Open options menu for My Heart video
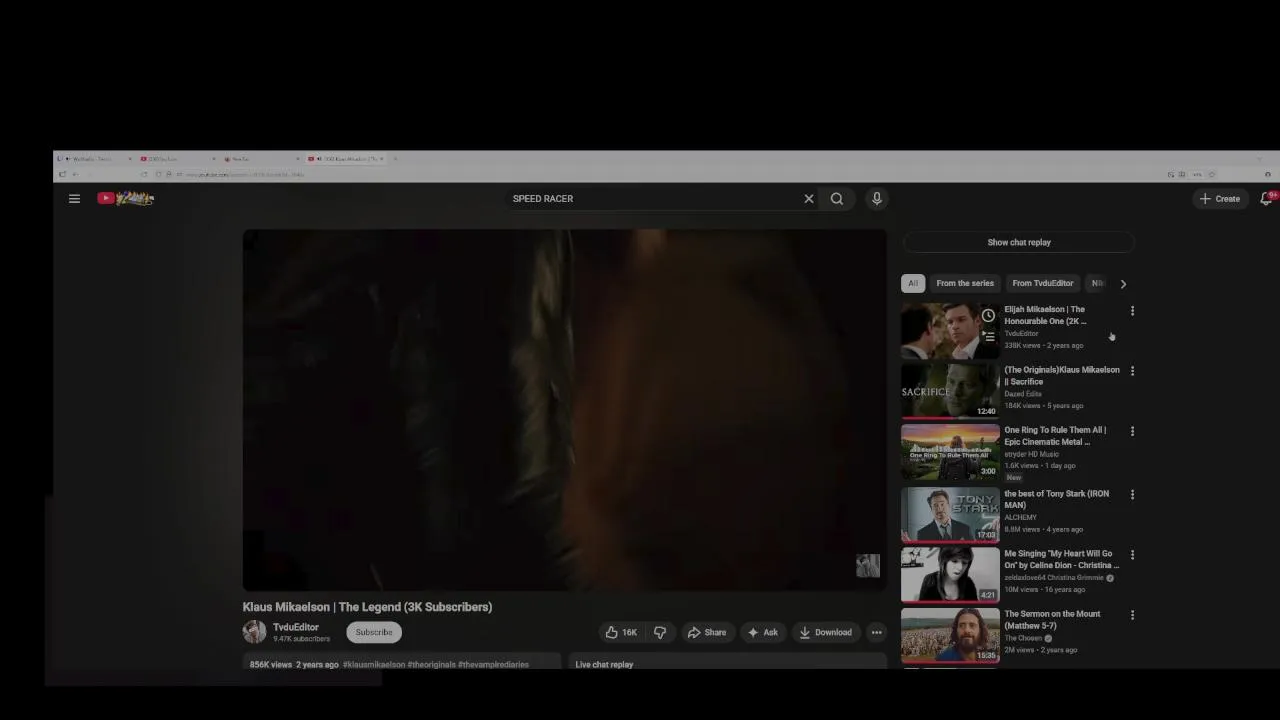1280x720 pixels. [x=1132, y=554]
